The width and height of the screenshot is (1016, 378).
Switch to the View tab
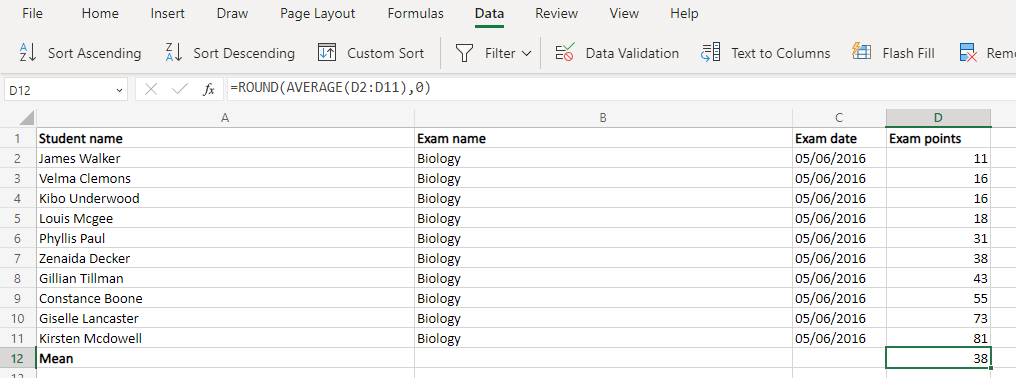tap(624, 14)
